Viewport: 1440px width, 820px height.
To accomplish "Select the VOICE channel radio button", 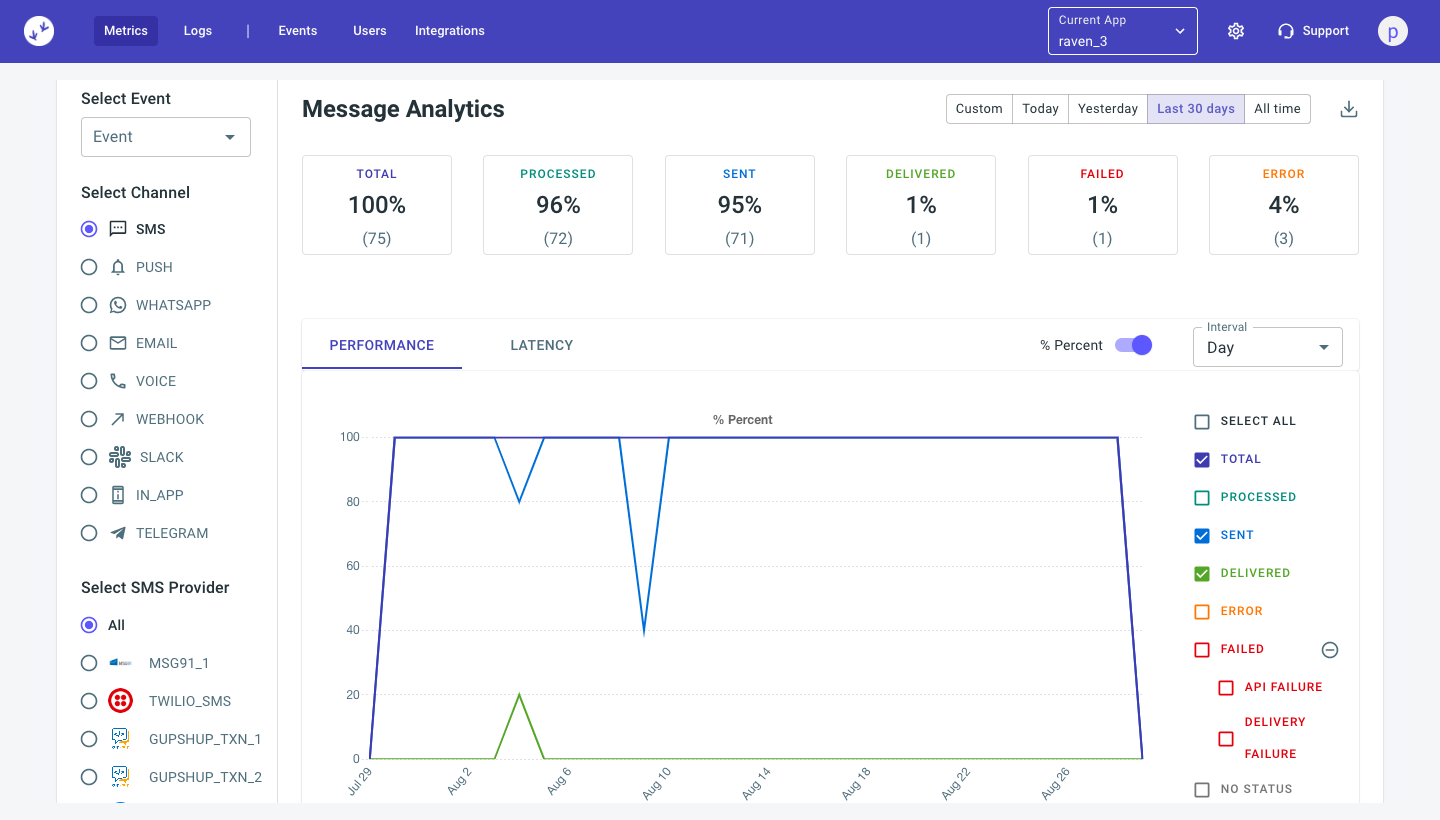I will 88,380.
